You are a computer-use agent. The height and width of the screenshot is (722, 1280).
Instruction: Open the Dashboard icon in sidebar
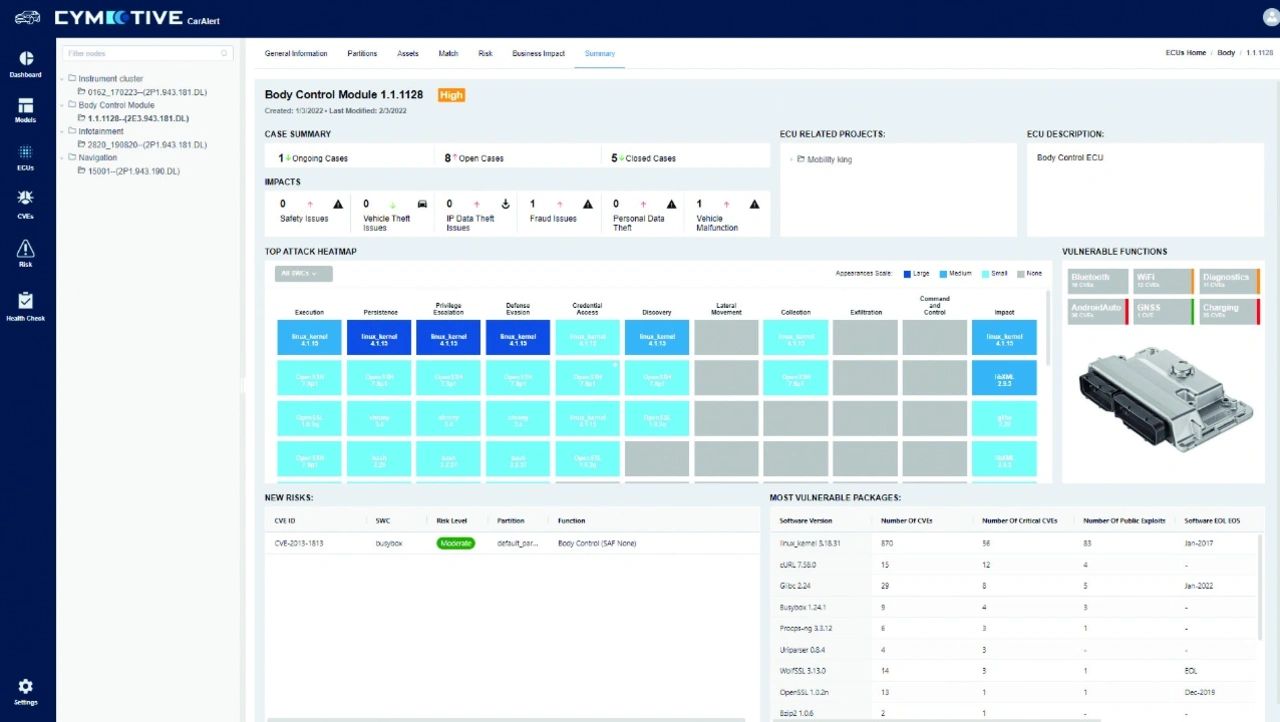26,59
